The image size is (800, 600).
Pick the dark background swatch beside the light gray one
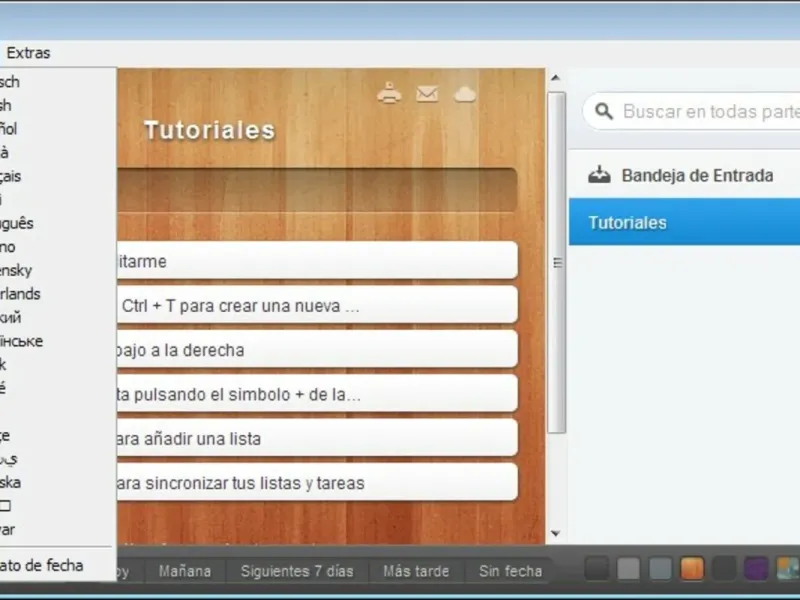(x=597, y=568)
